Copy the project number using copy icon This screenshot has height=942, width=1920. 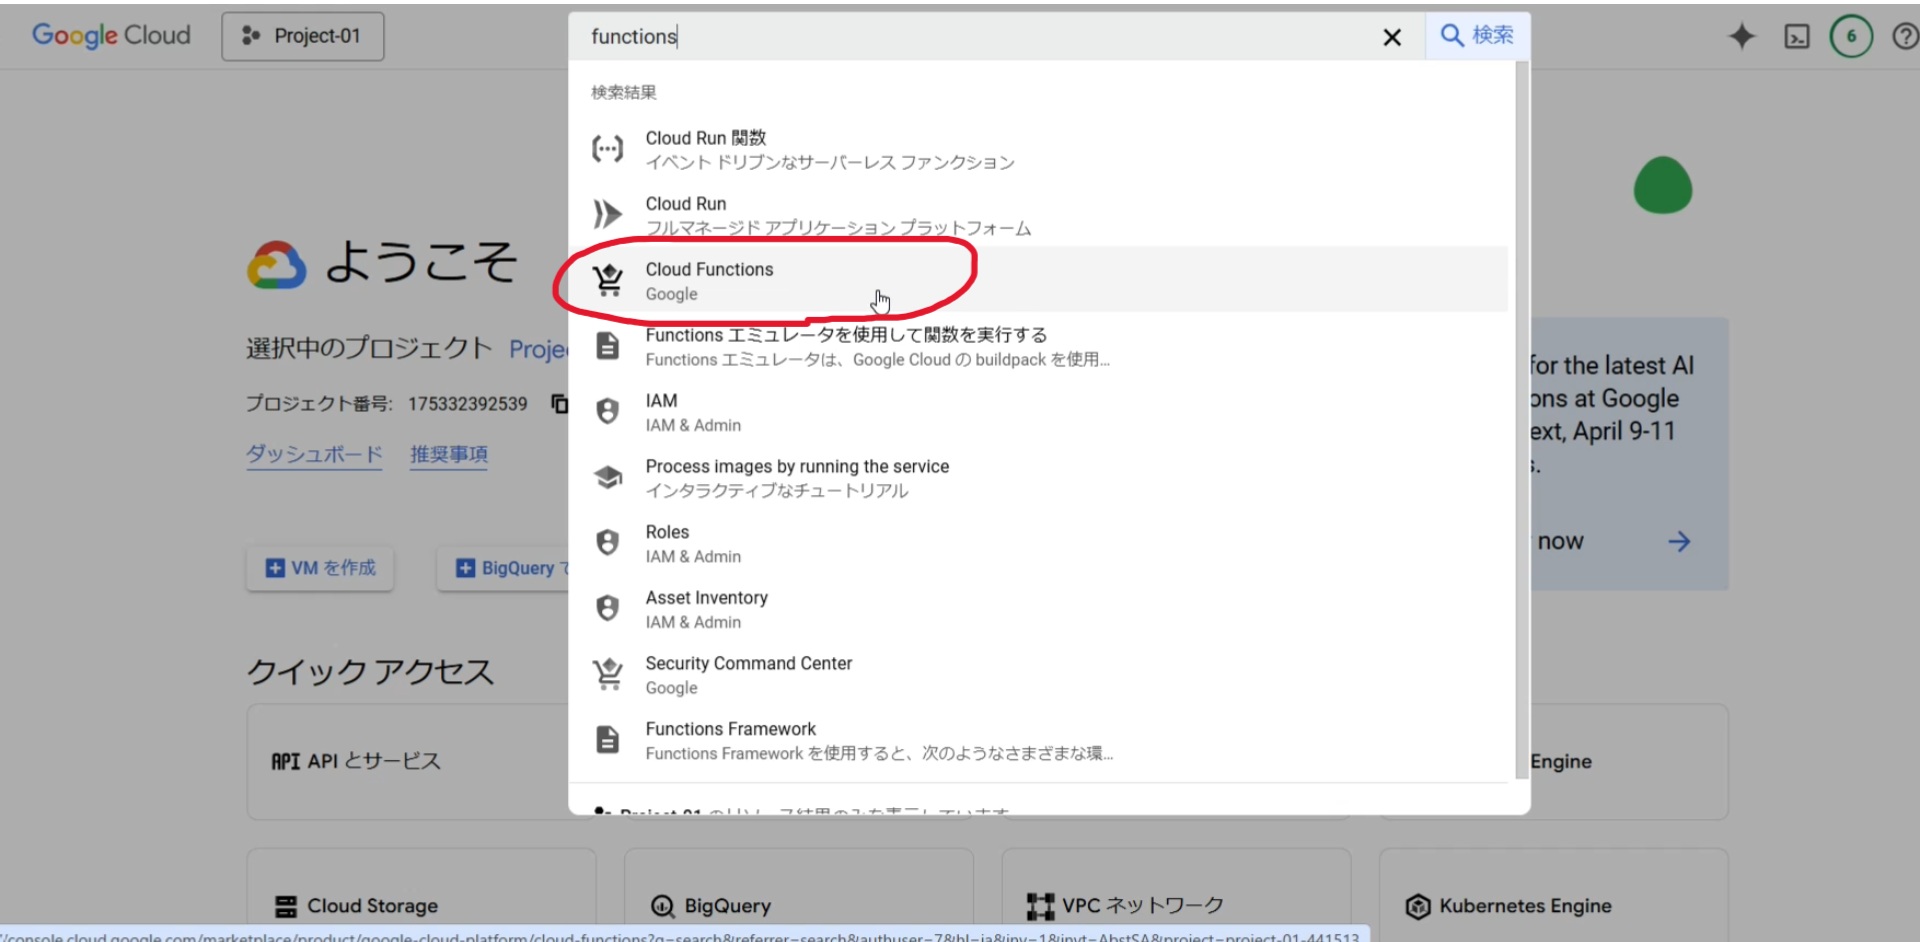[560, 403]
